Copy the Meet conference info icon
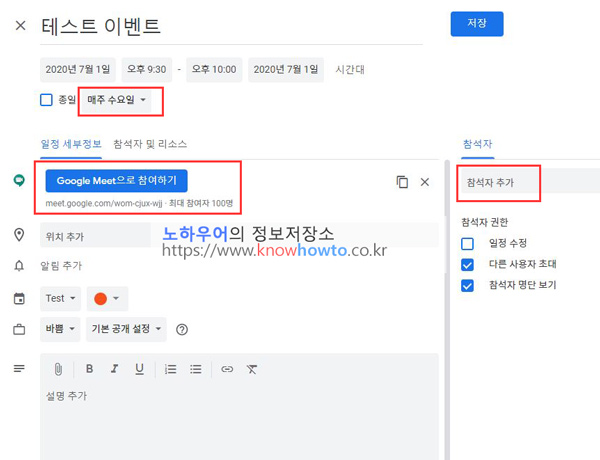The image size is (600, 460). pyautogui.click(x=402, y=182)
